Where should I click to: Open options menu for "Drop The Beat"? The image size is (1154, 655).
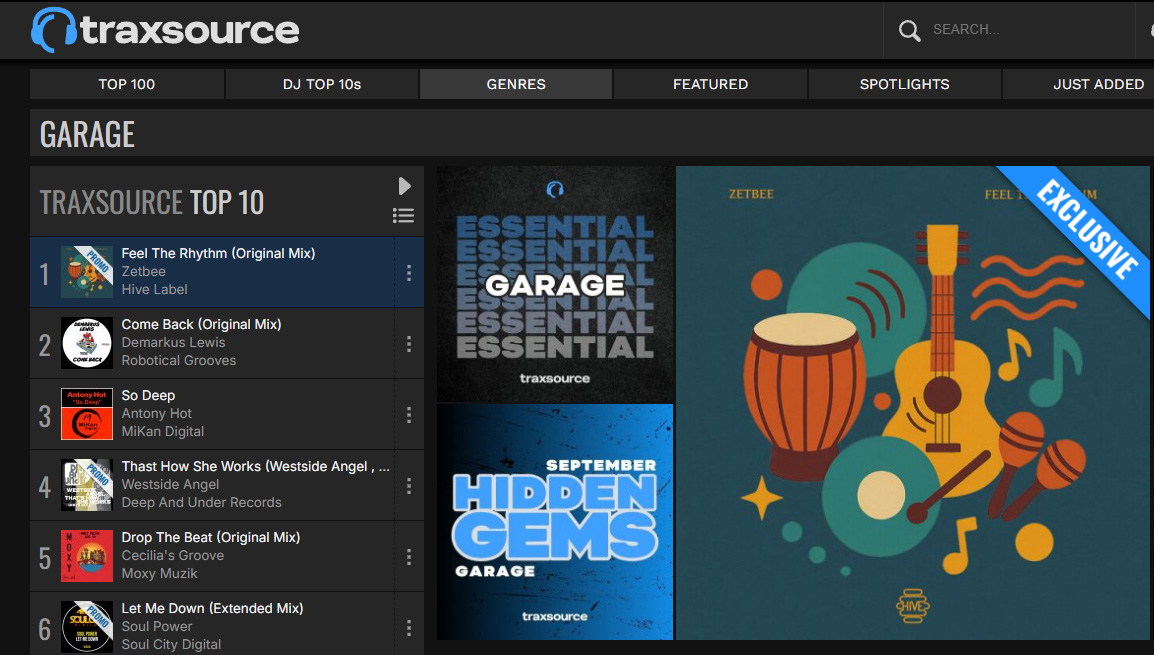pos(409,557)
